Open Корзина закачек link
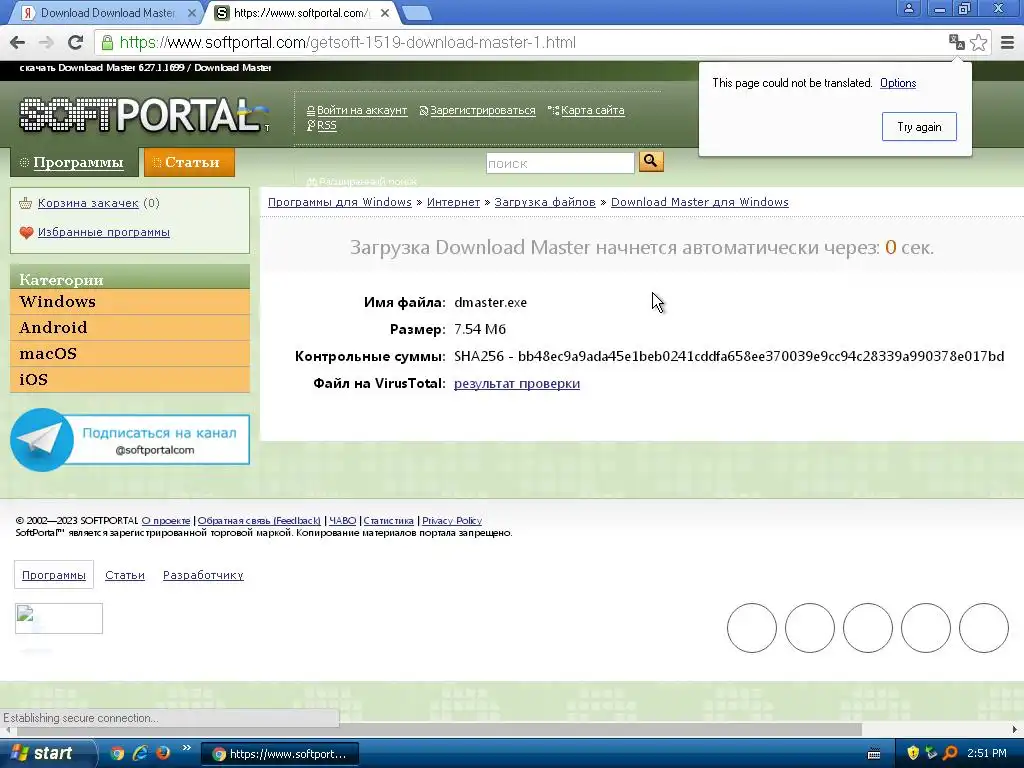Viewport: 1024px width, 768px height. (x=88, y=203)
